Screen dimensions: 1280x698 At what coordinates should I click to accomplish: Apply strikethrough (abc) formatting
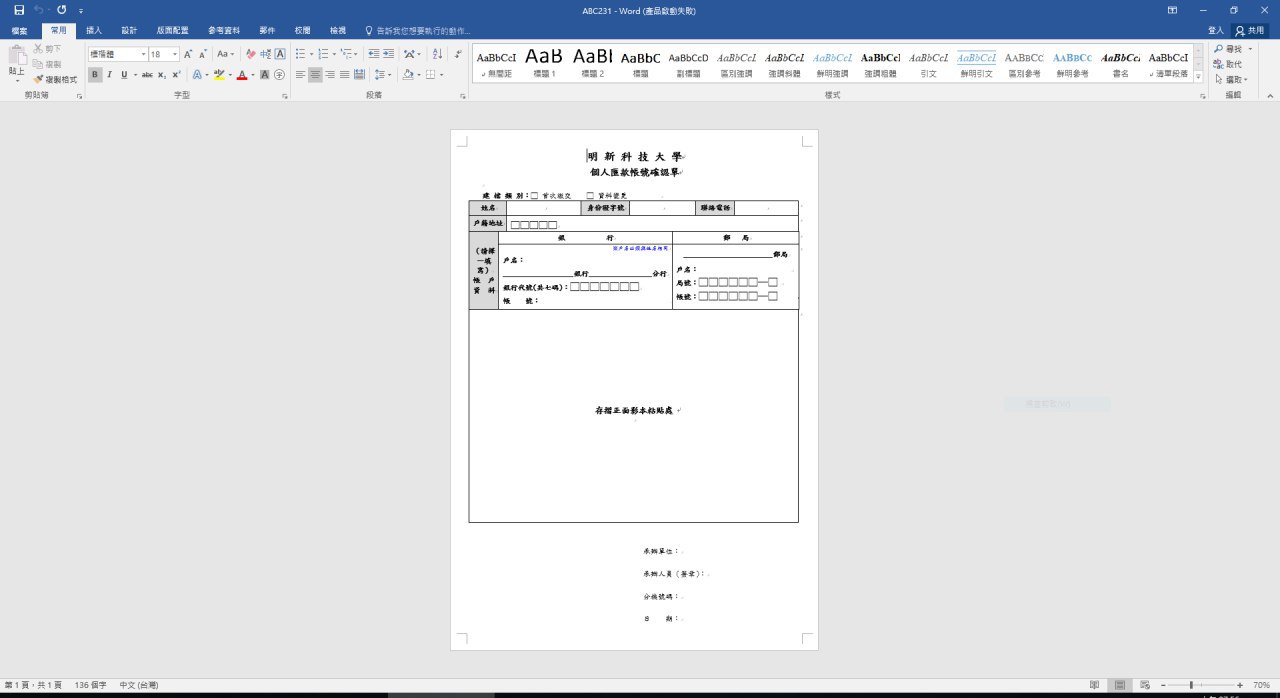pos(147,75)
